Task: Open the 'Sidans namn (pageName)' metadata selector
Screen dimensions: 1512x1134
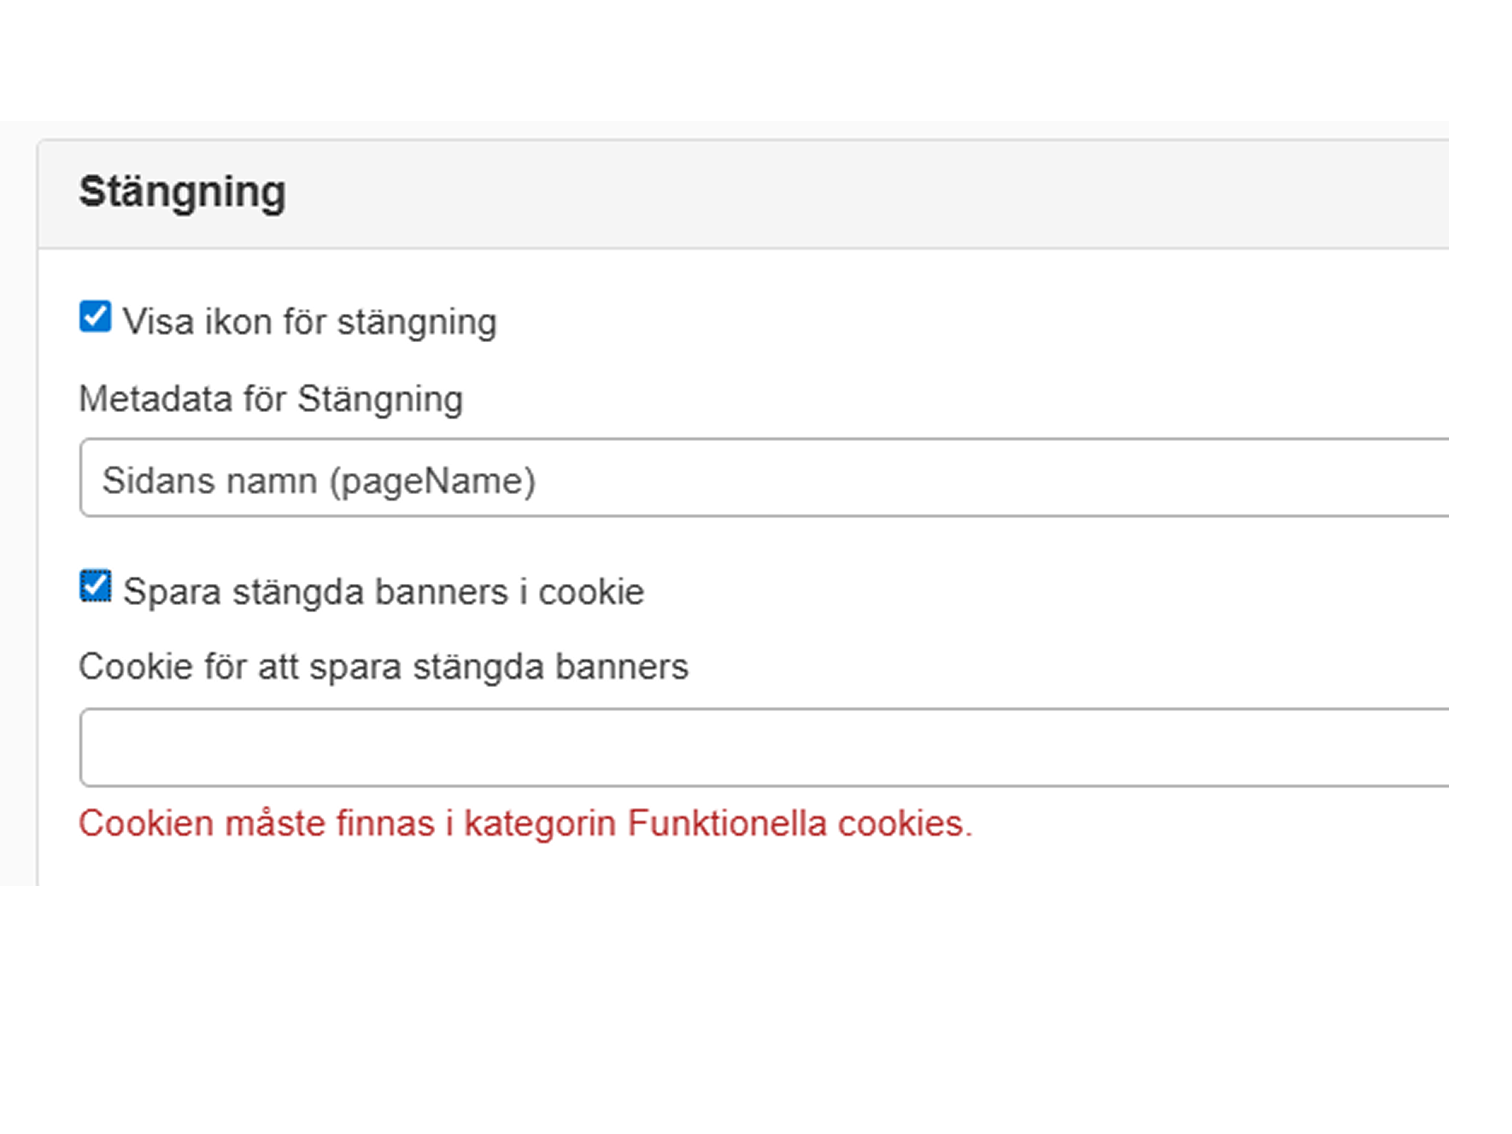Action: pyautogui.click(x=795, y=480)
